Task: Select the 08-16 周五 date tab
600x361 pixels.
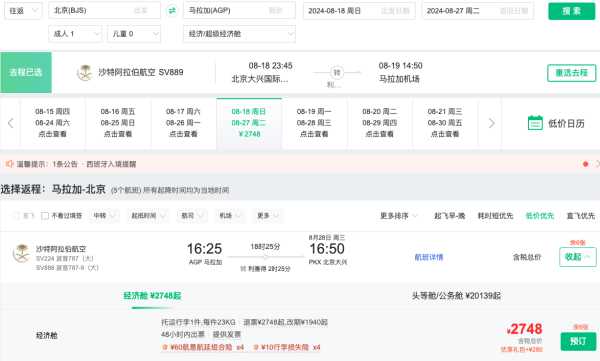Action: click(x=118, y=123)
